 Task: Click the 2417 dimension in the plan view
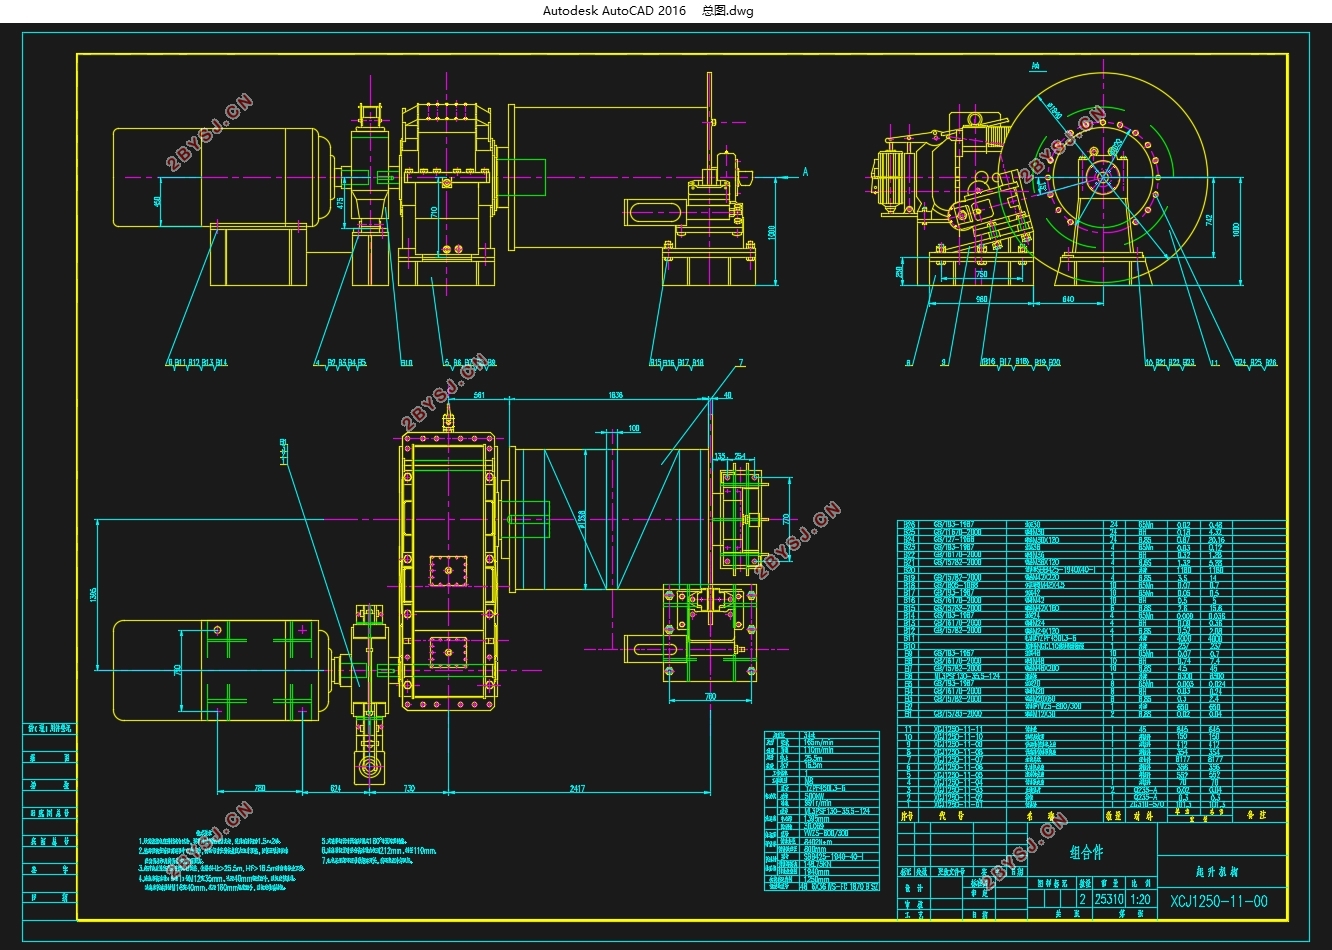click(x=577, y=789)
